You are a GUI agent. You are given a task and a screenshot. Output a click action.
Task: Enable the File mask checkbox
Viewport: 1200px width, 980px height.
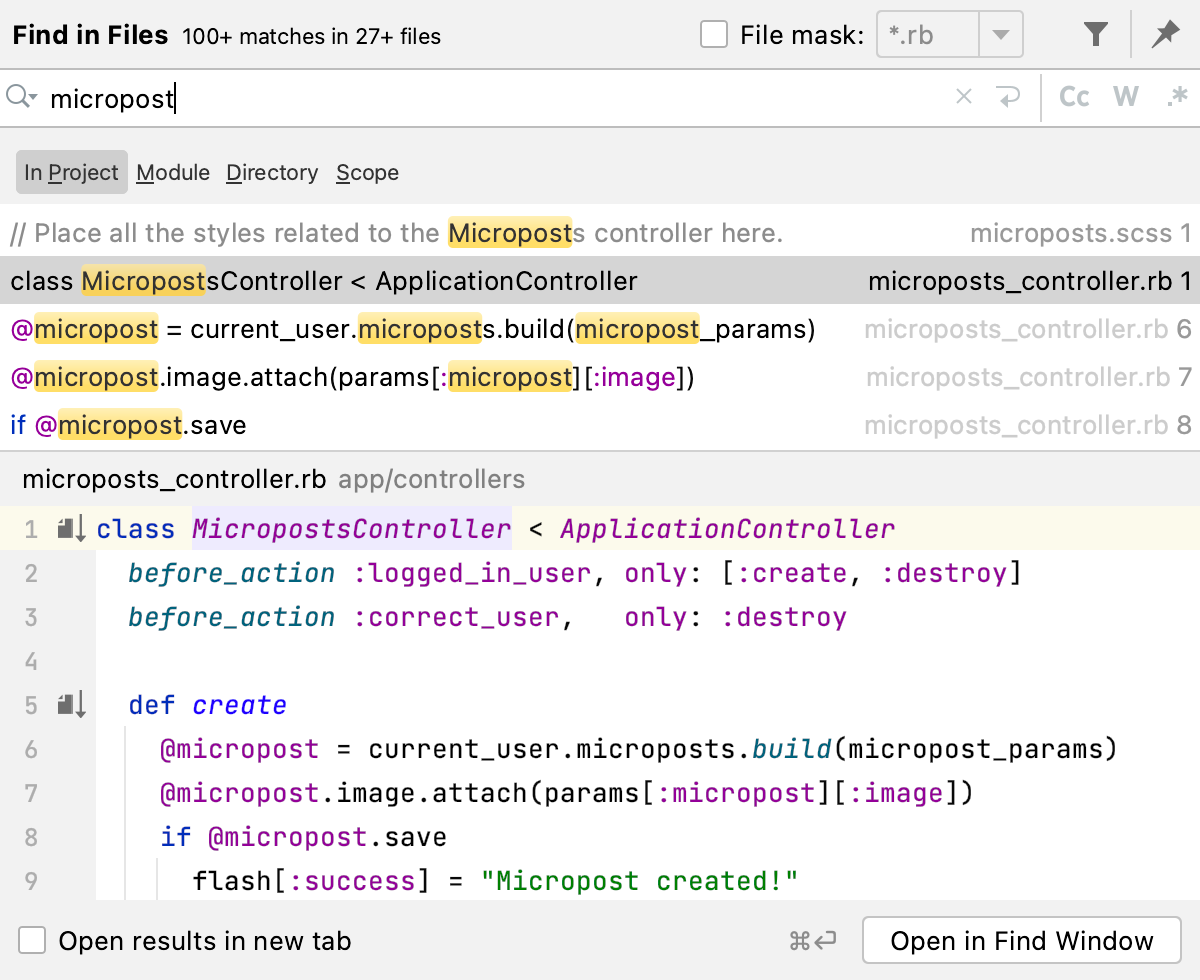(714, 33)
